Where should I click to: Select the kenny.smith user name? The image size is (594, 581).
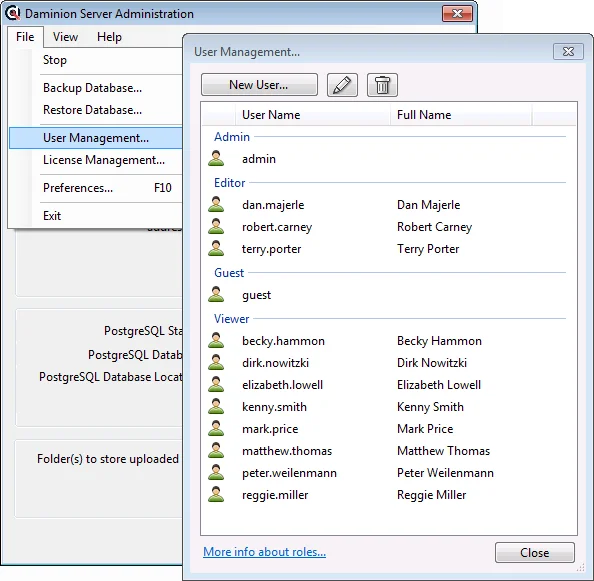(274, 407)
